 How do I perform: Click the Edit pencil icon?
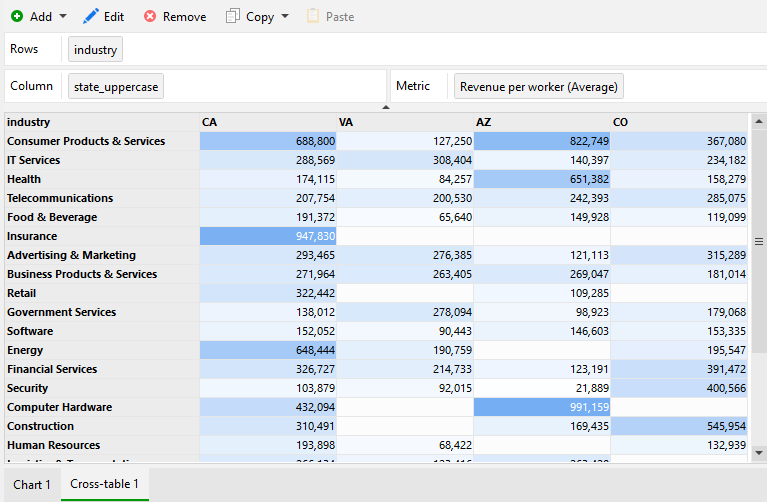pos(90,16)
